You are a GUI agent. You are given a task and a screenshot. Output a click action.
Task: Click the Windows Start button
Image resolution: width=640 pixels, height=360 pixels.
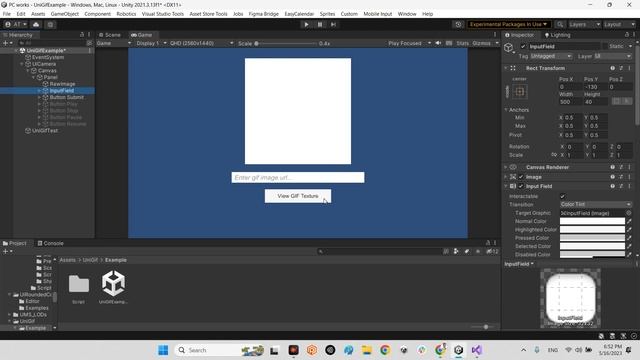[163, 350]
